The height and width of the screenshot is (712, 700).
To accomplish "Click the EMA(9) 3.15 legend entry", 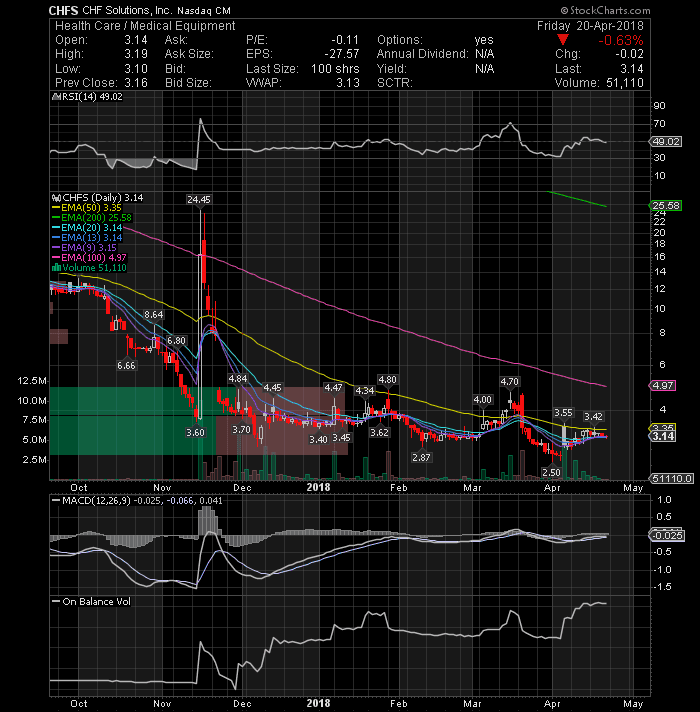I will (89, 248).
